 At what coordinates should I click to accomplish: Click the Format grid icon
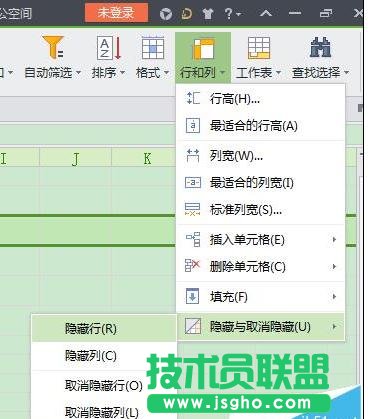click(153, 48)
